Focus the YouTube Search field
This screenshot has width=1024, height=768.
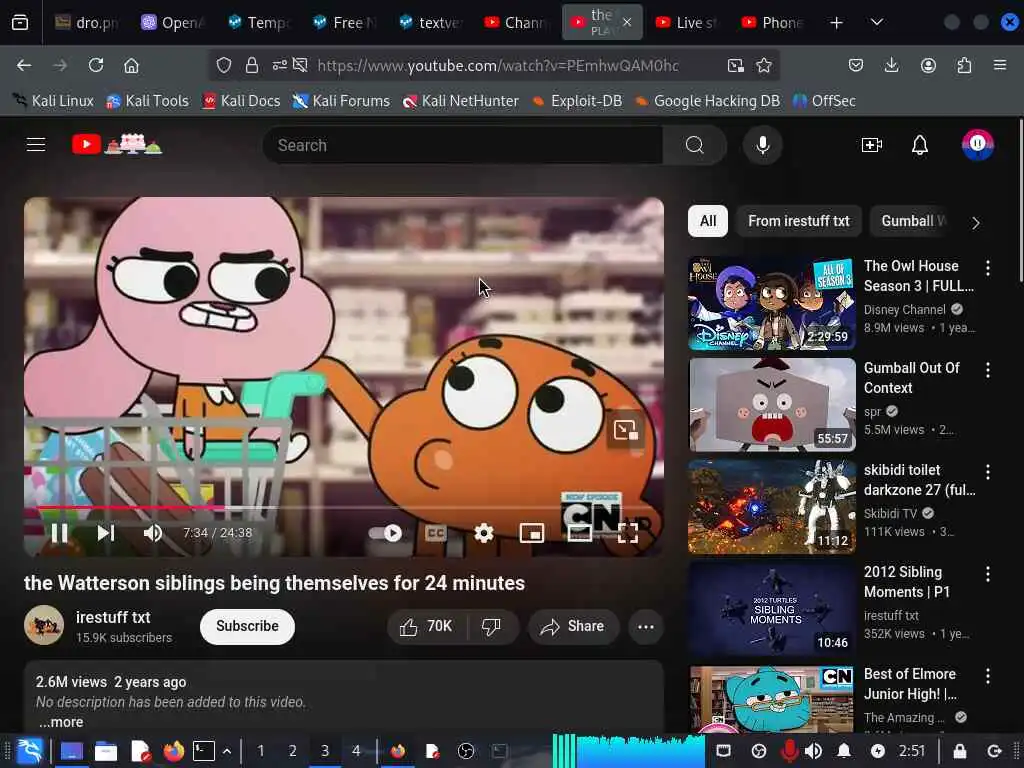pos(462,145)
